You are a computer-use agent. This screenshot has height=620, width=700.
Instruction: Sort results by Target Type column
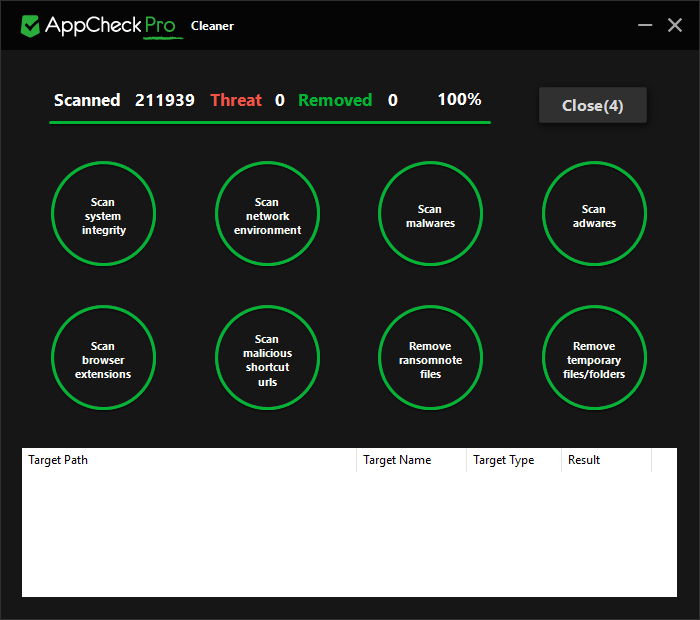point(512,460)
